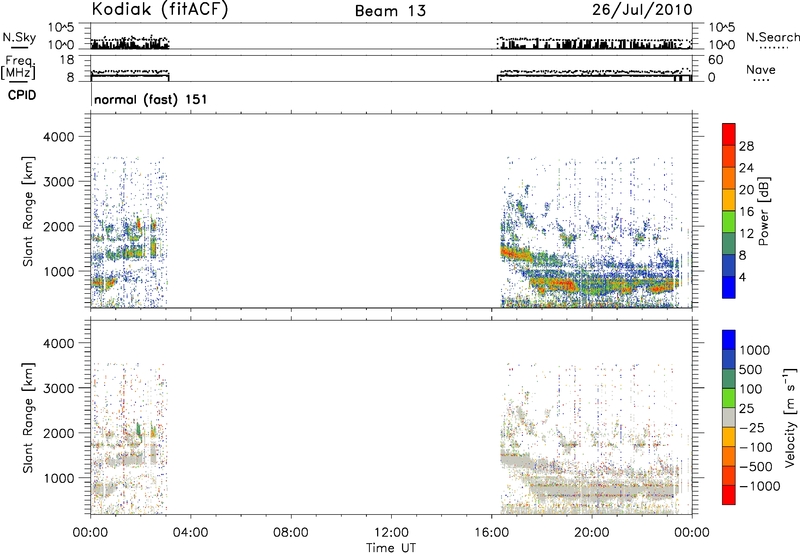The image size is (800, 554).
Task: Click the power panel 'Slant Range [km]' label
Action: 28,211
